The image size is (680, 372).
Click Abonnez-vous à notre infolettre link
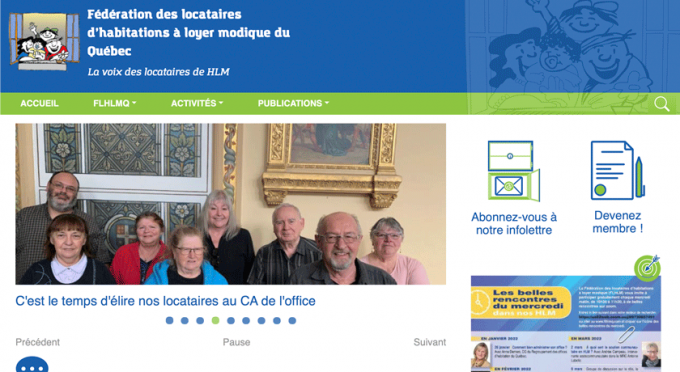(x=514, y=223)
